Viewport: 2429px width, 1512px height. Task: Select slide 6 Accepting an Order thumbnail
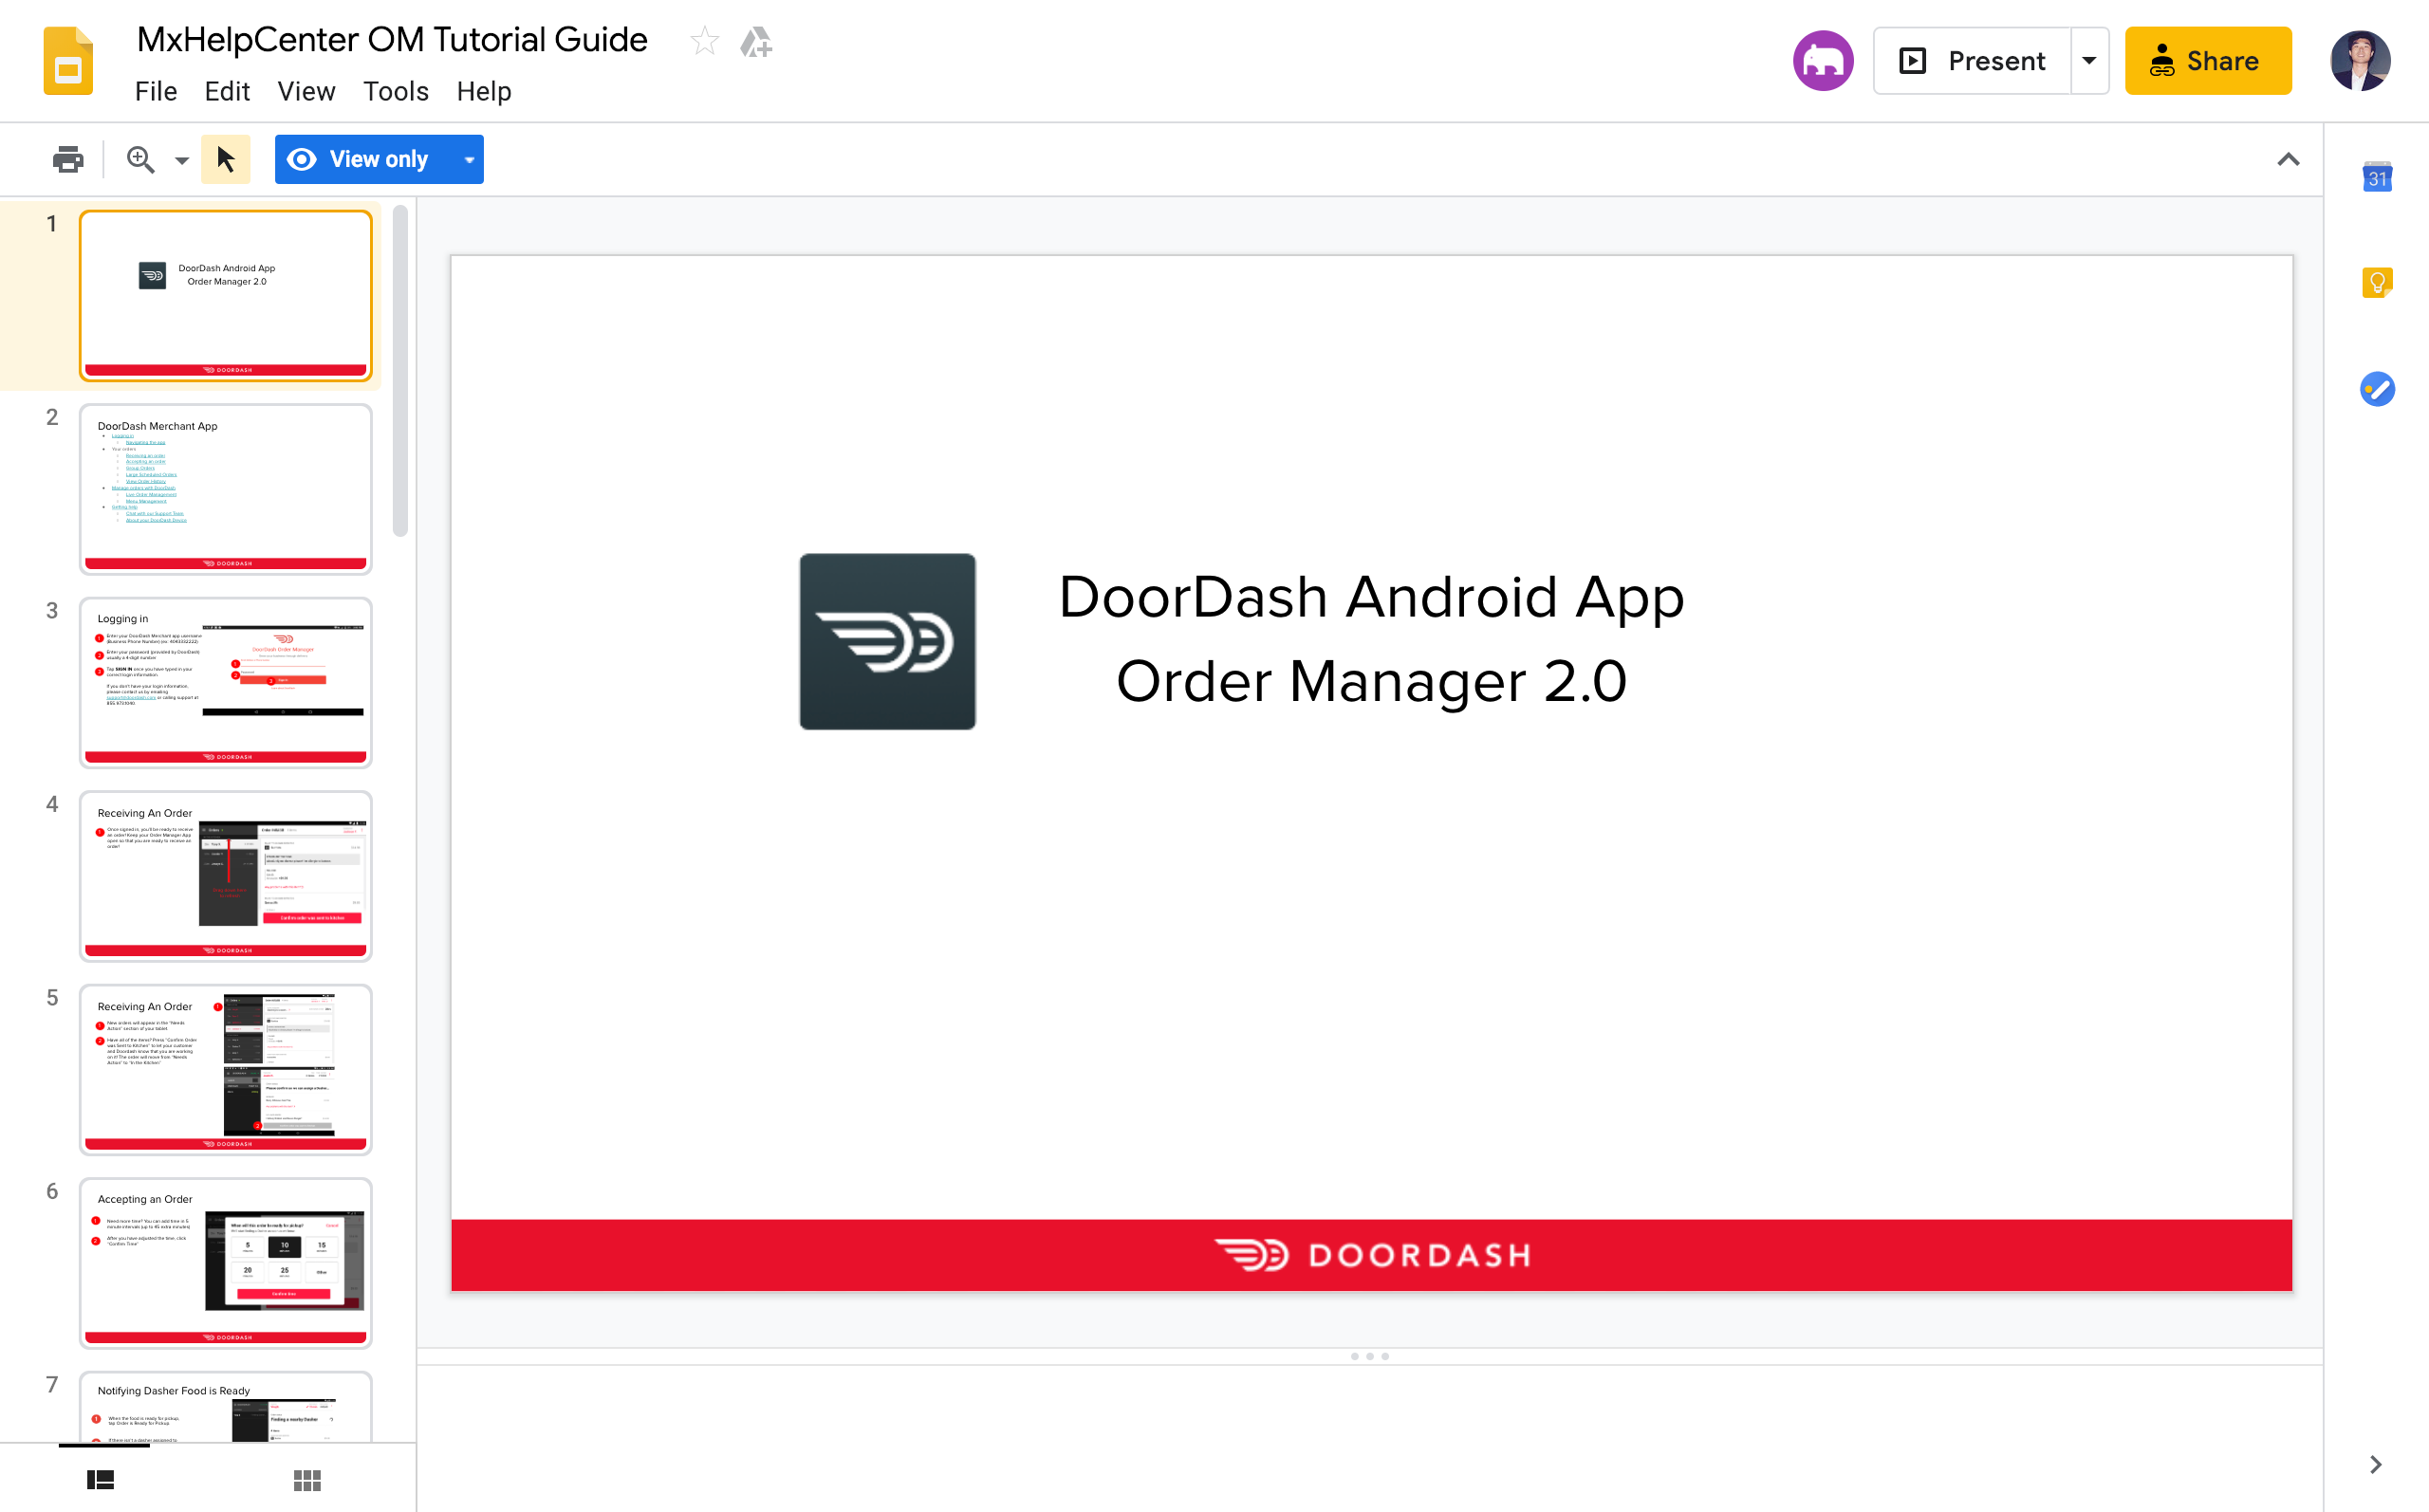pyautogui.click(x=226, y=1263)
